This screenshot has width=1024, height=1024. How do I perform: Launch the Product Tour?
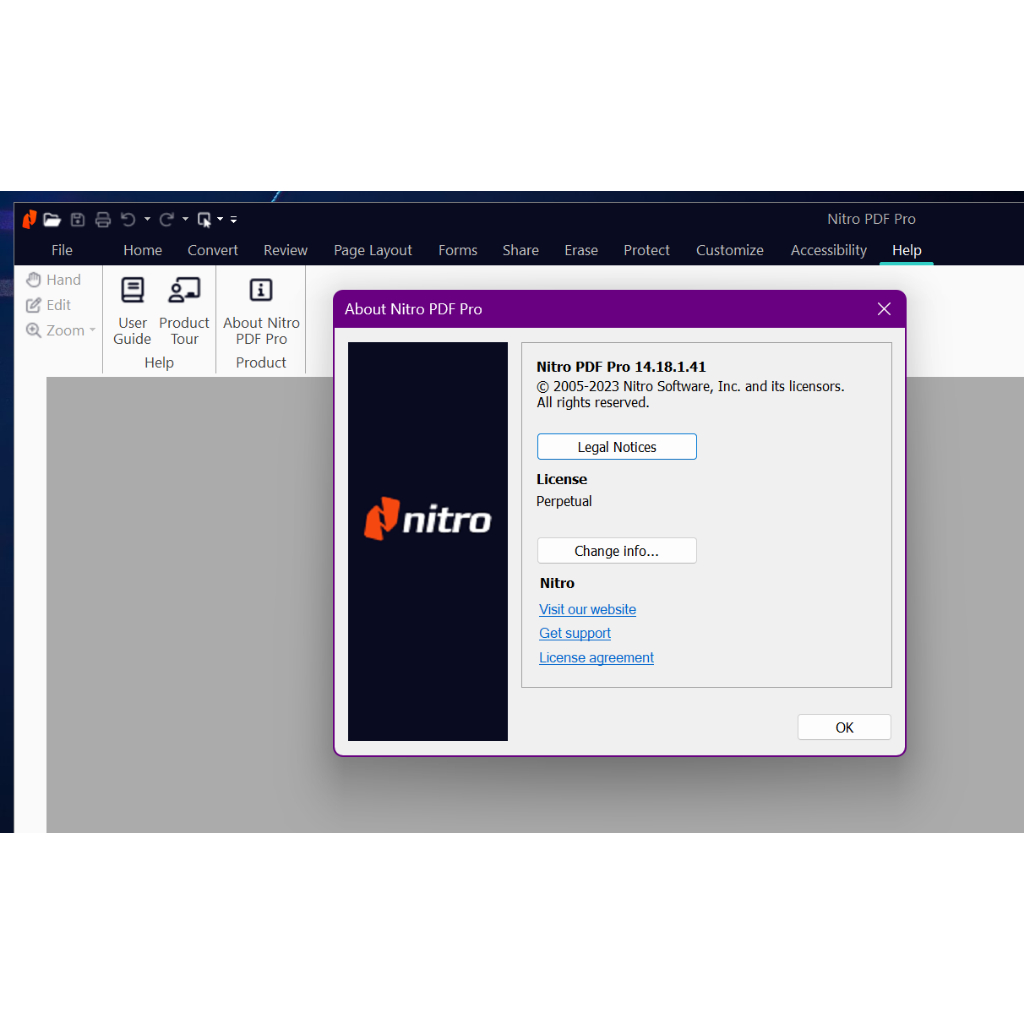click(184, 310)
